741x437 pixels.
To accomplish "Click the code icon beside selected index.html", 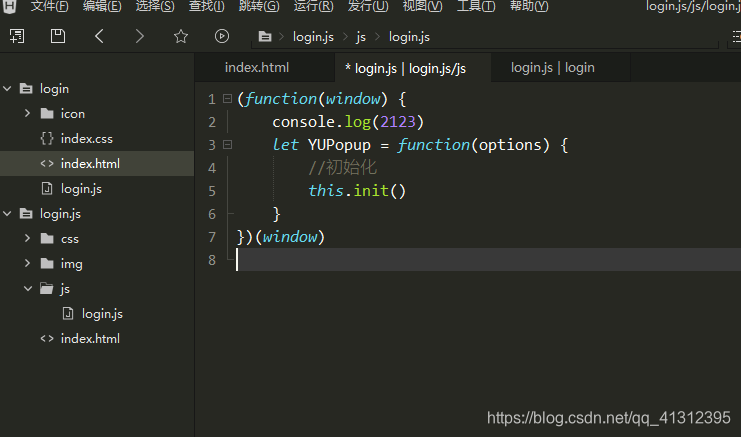I will 47,163.
